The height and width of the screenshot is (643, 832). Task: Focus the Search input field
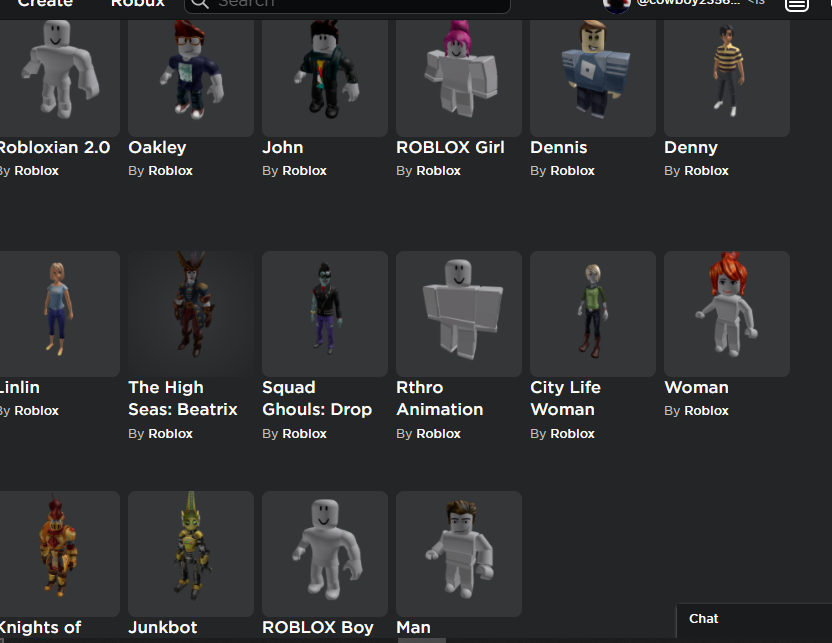point(347,4)
